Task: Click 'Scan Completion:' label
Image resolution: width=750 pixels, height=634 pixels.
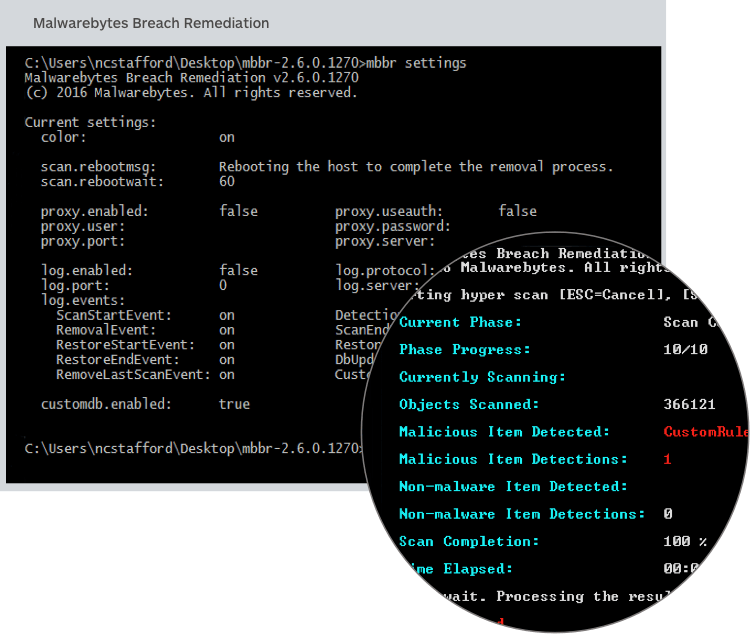Action: tap(469, 542)
